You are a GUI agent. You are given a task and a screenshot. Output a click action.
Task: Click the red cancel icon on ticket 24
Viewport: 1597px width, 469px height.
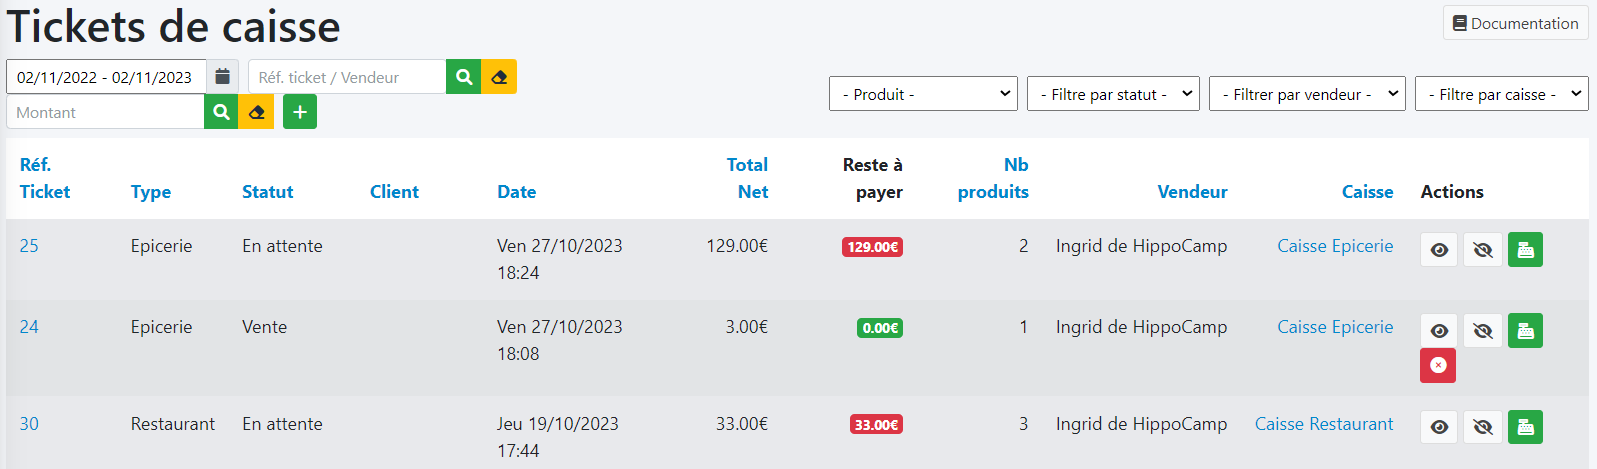(1437, 366)
